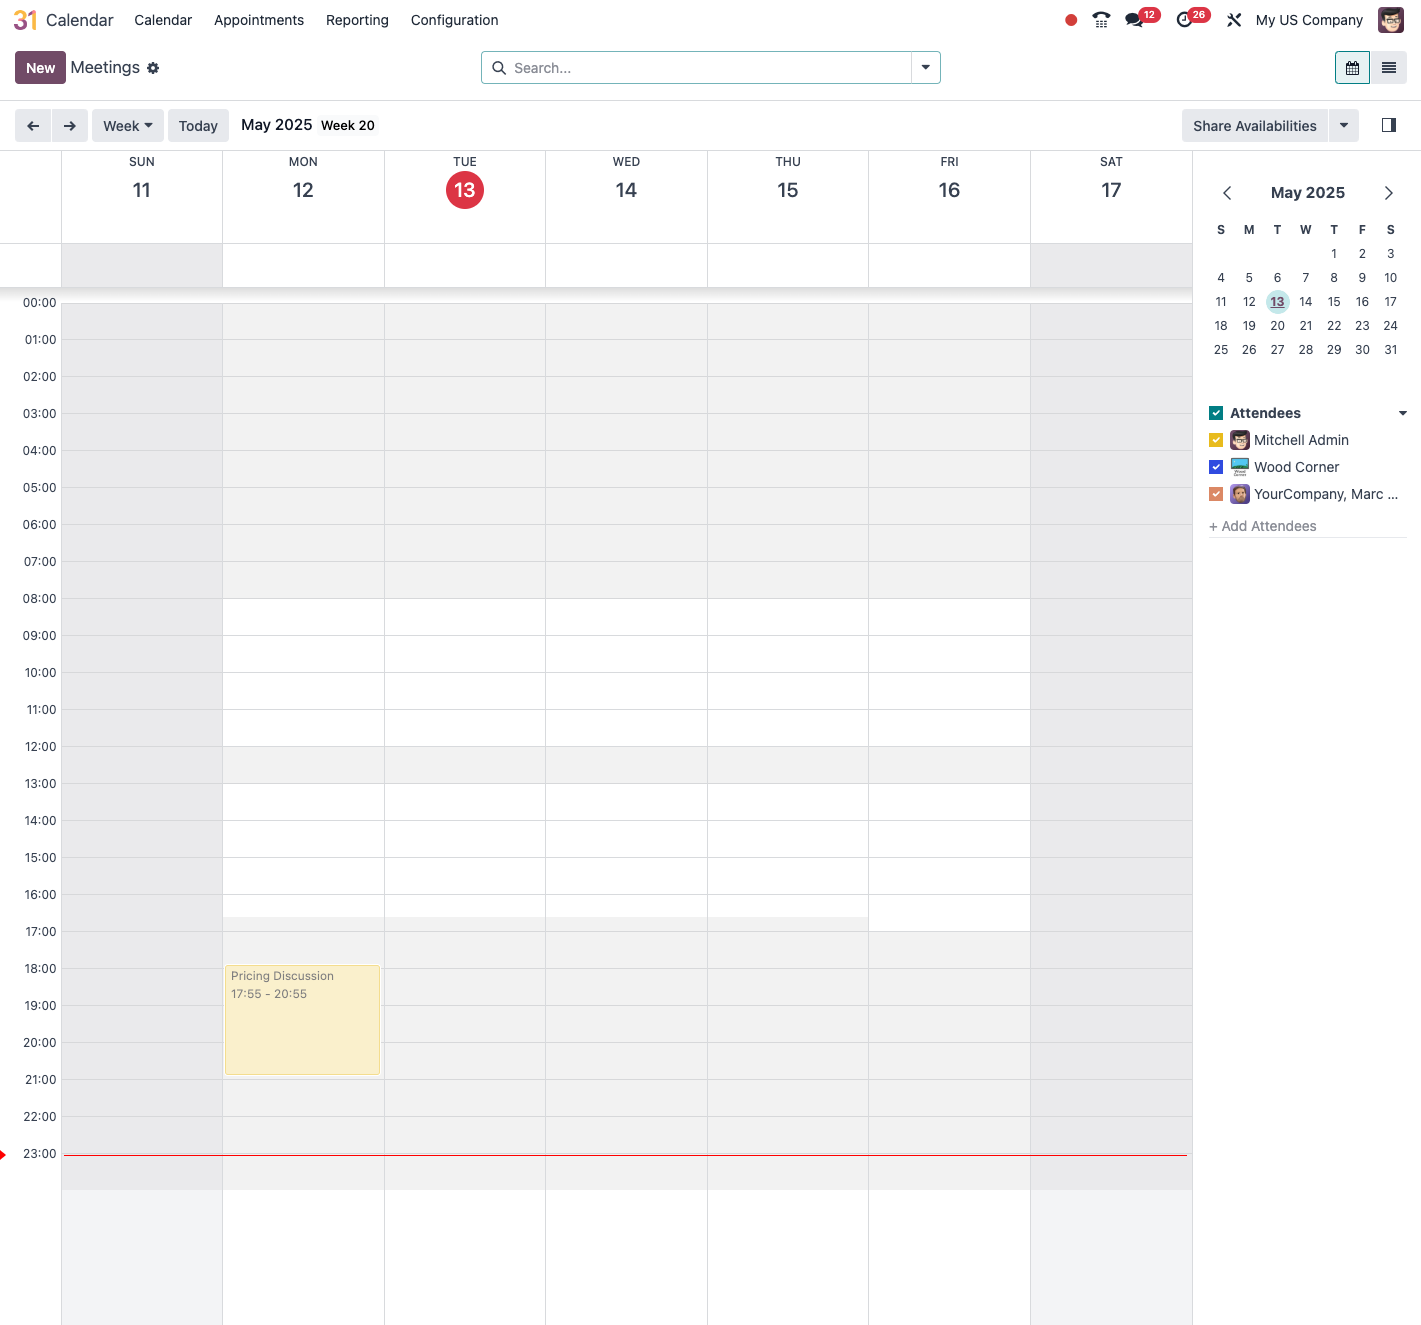Screen dimensions: 1421x1325
Task: Click the Search input field
Action: (709, 68)
